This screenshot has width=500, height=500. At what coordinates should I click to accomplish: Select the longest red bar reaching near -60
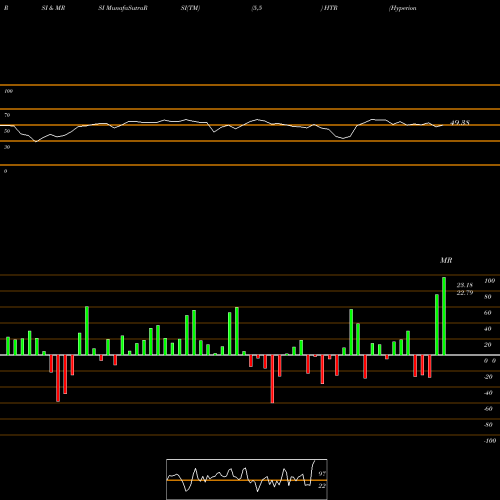[272, 379]
